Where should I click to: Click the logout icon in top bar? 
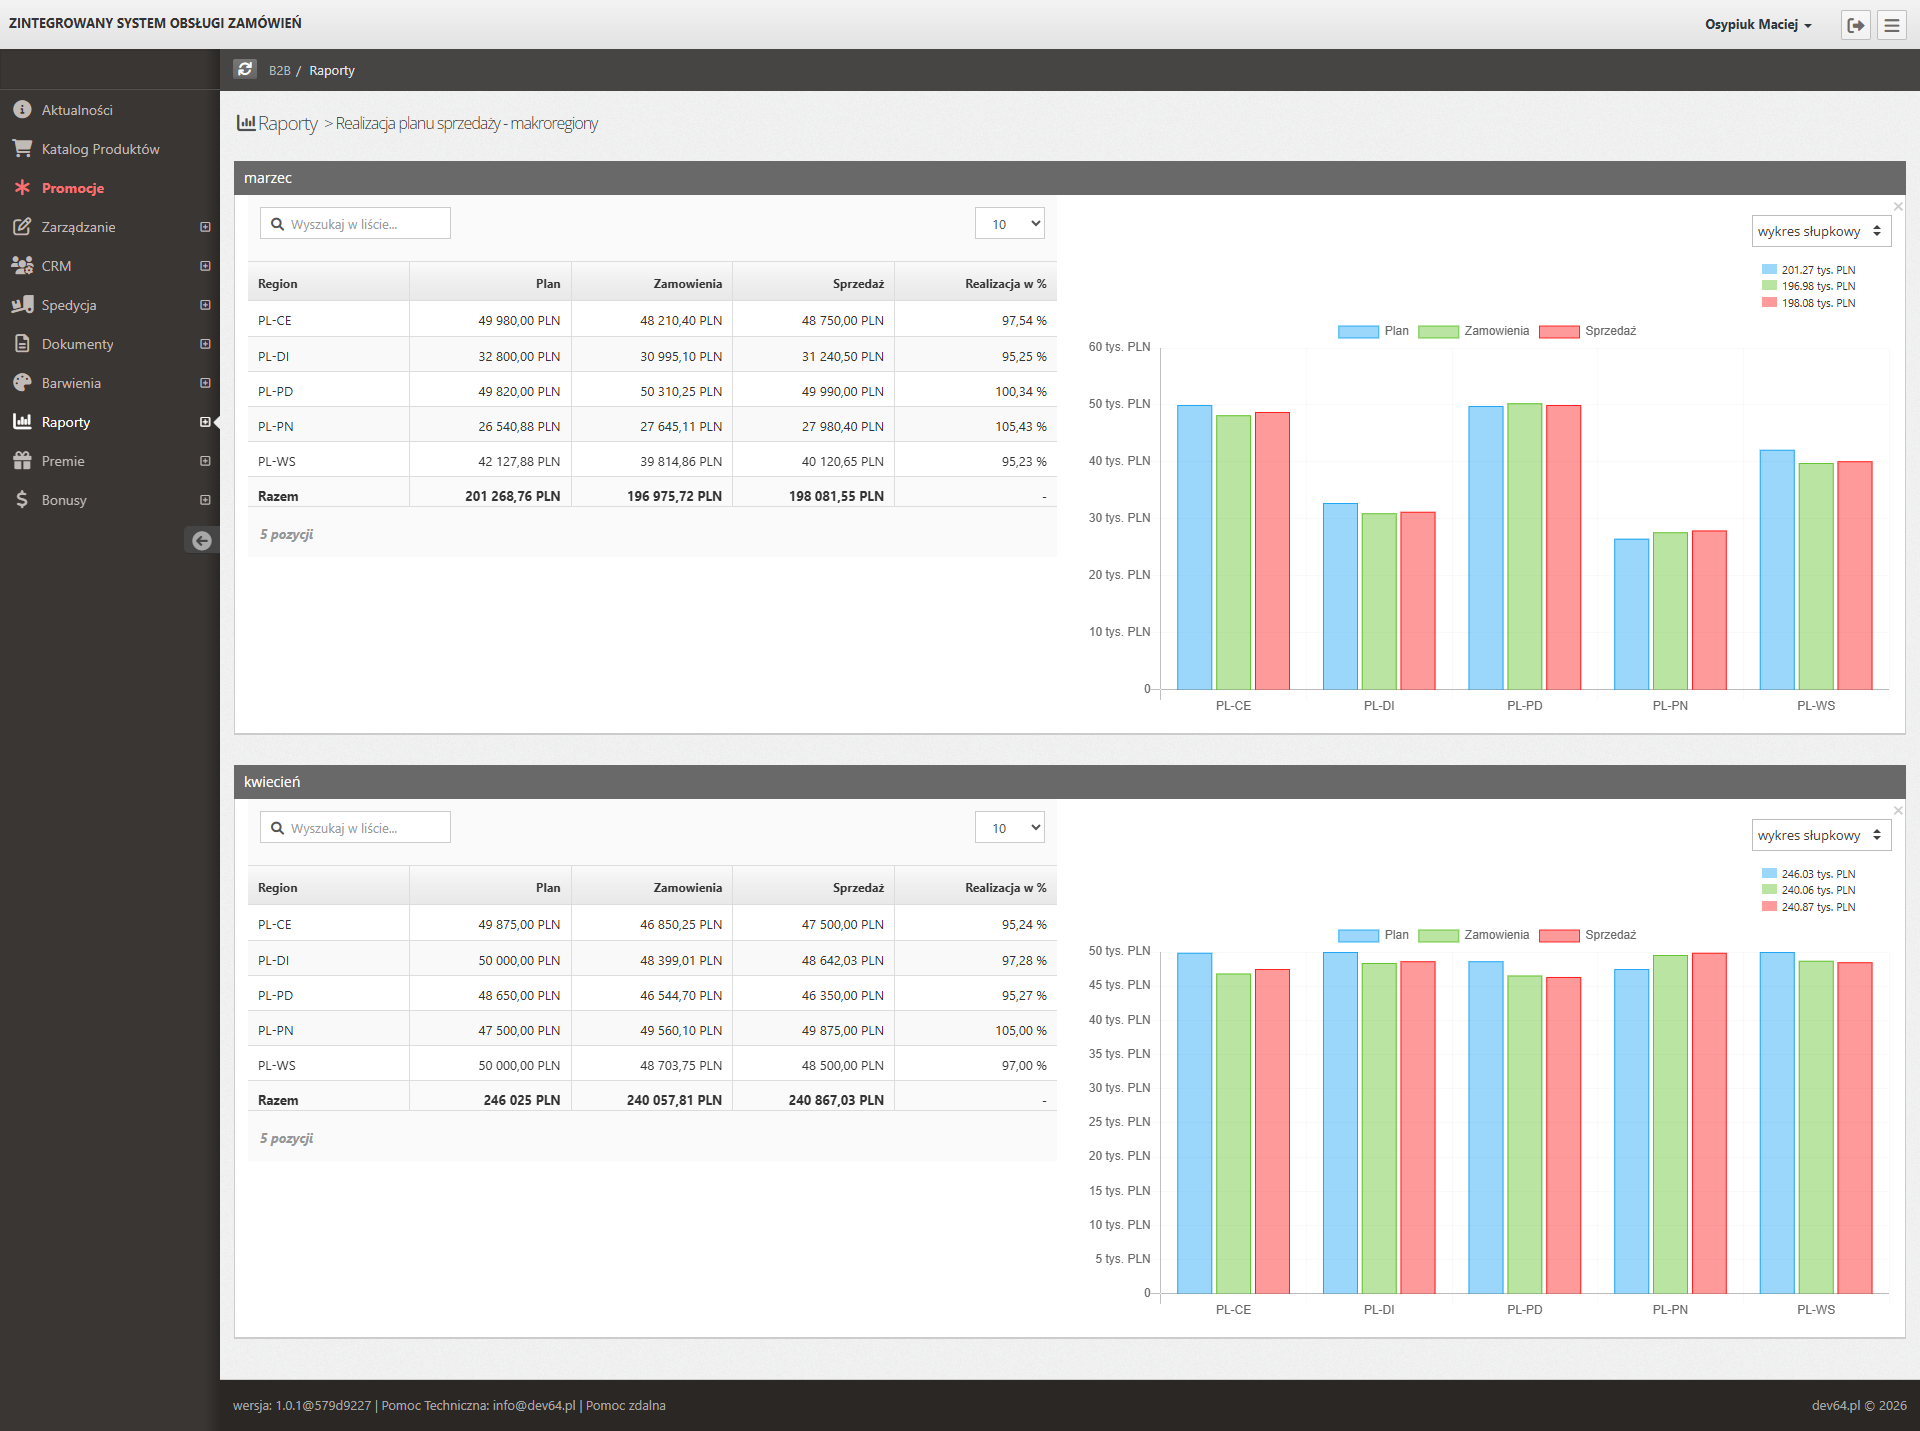1856,25
